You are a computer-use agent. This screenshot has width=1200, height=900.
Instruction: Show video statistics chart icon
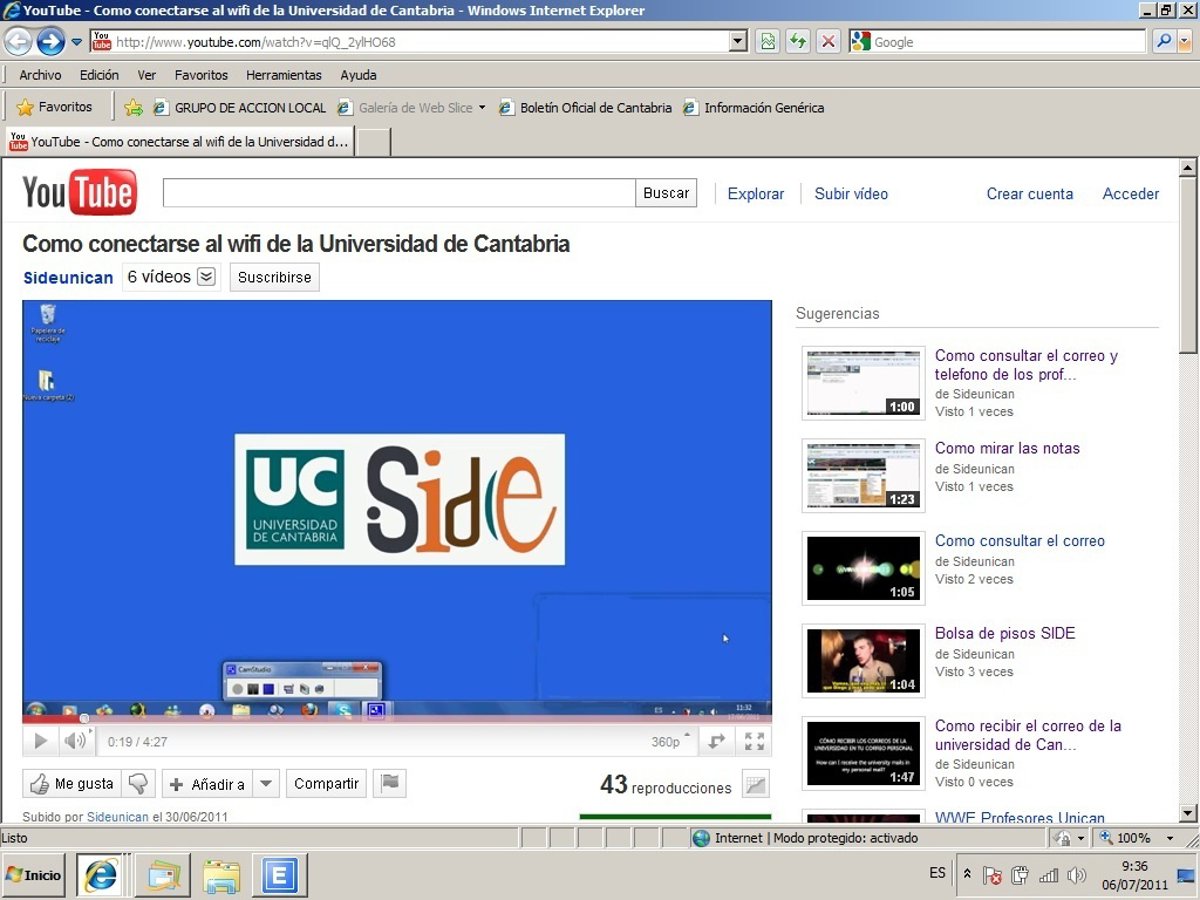coord(756,786)
